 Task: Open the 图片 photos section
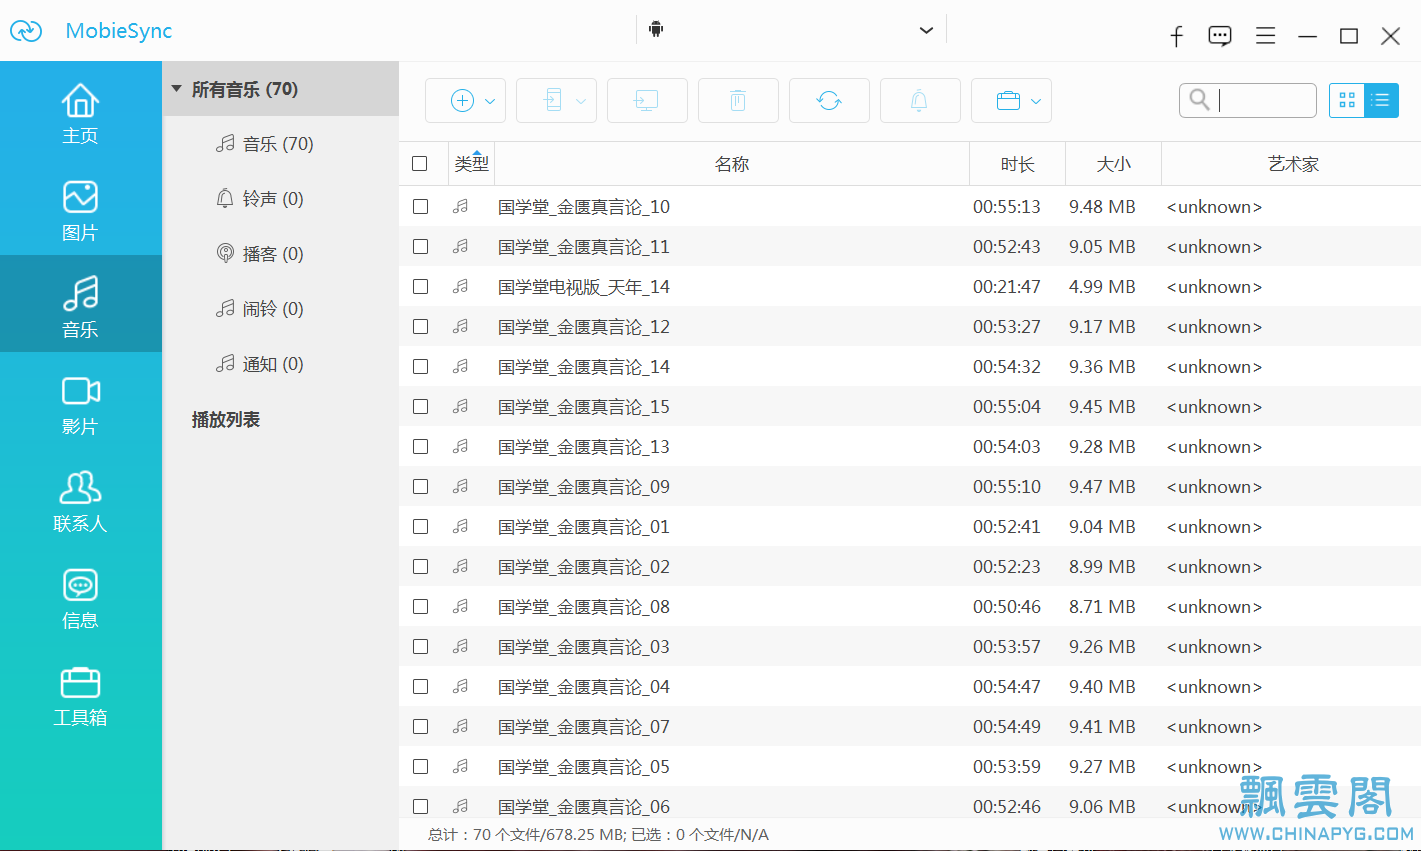pyautogui.click(x=80, y=210)
